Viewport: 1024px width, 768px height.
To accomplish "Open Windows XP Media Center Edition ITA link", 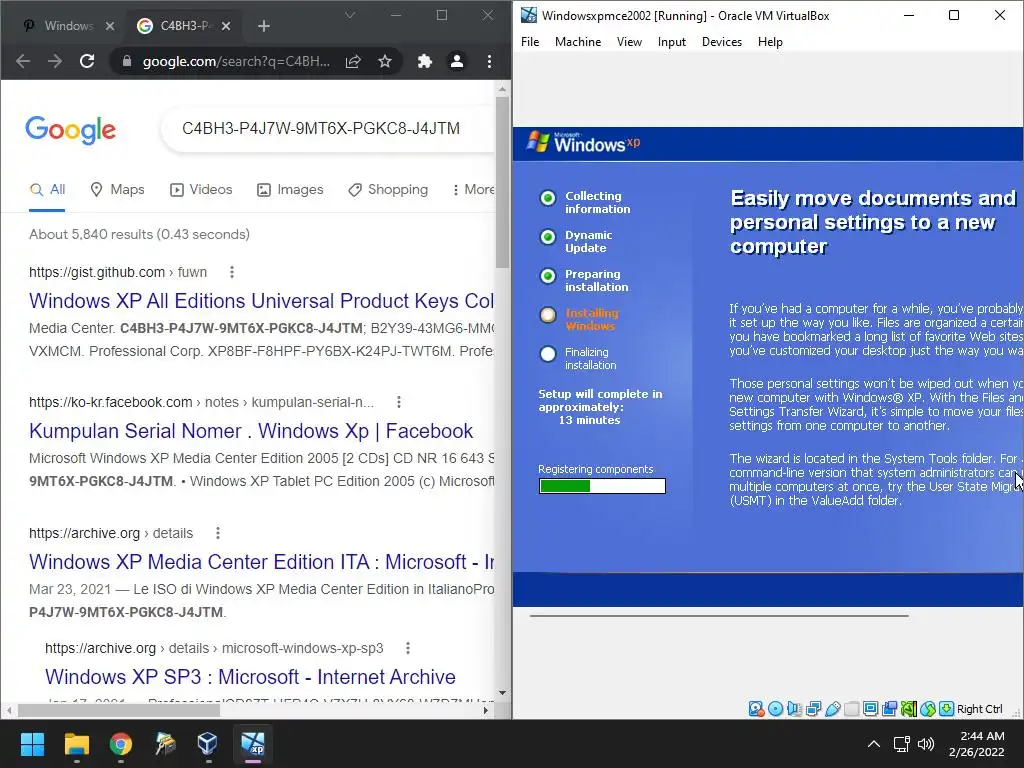I will pyautogui.click(x=261, y=562).
